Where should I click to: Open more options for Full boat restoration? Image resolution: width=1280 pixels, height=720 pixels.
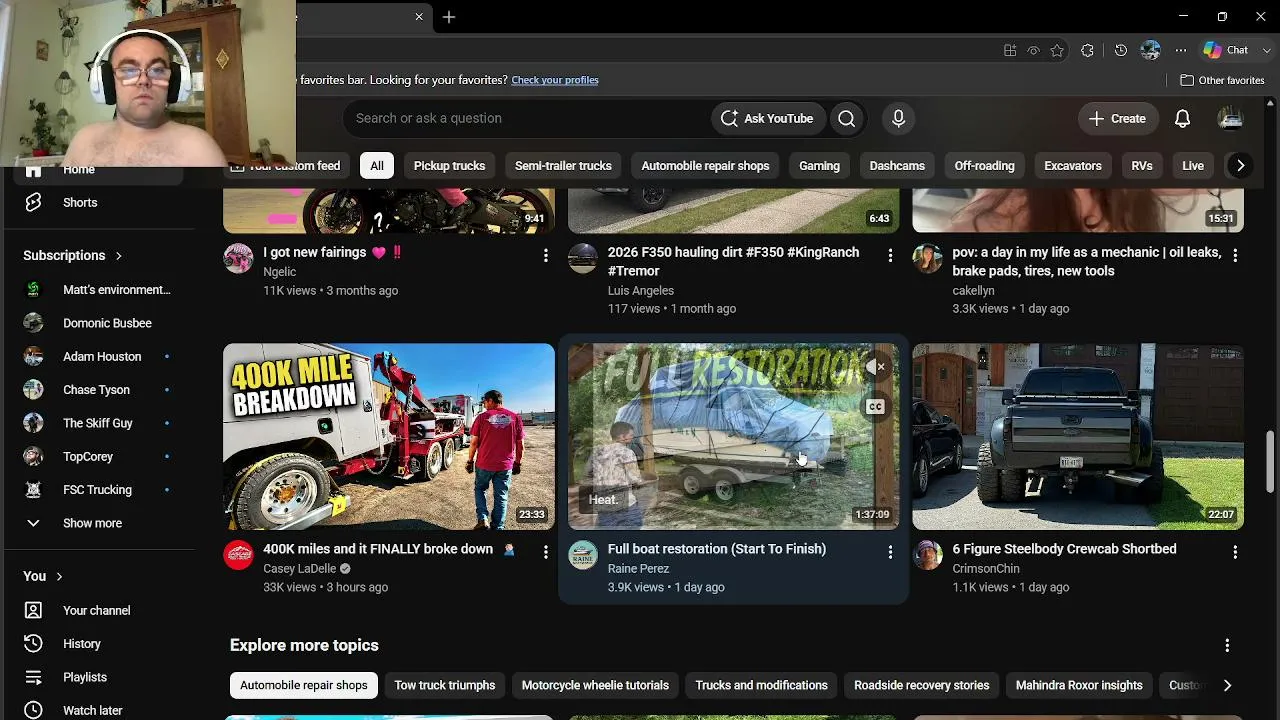coord(890,552)
